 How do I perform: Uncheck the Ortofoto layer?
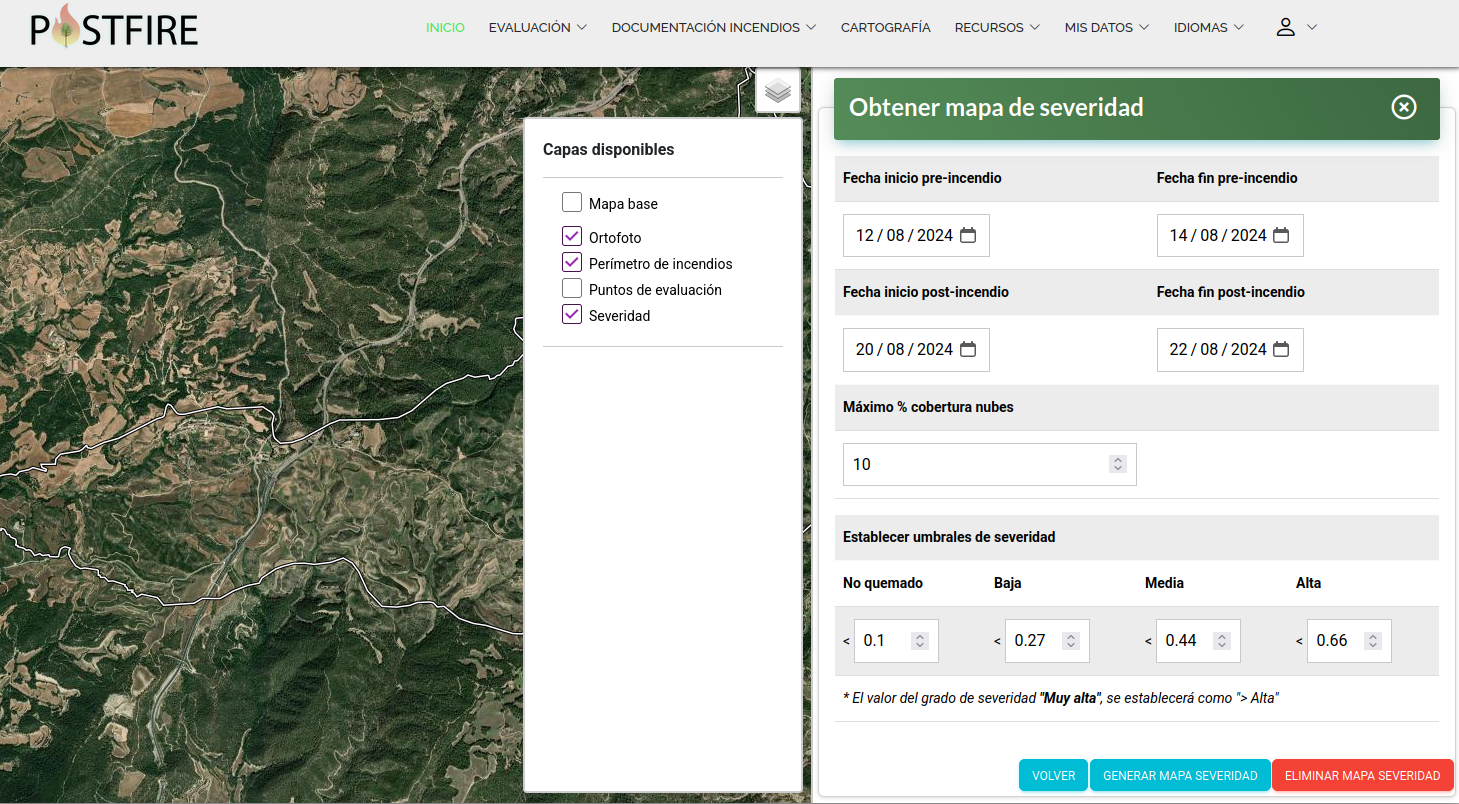(572, 237)
